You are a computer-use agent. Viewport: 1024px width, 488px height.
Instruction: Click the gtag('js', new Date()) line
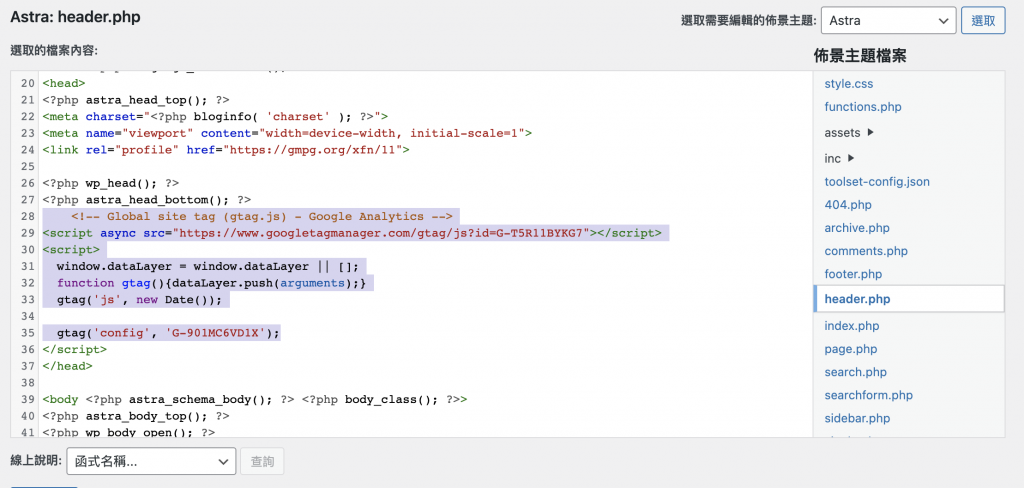[x=139, y=299]
